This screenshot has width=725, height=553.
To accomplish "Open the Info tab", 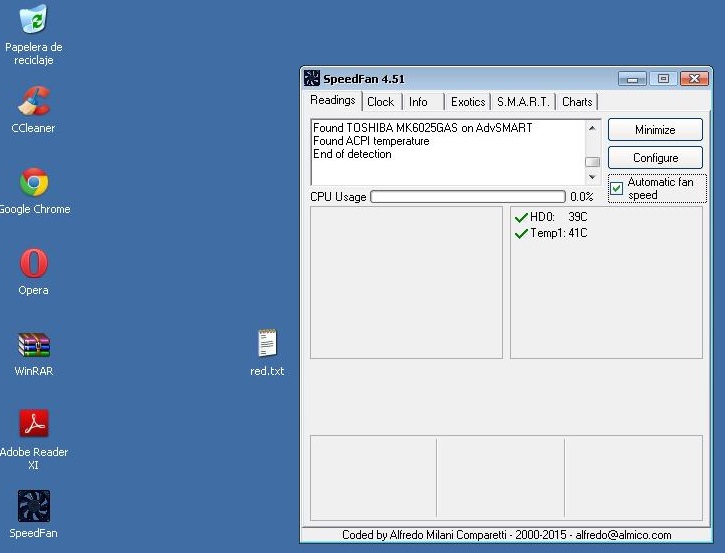I will (x=418, y=102).
